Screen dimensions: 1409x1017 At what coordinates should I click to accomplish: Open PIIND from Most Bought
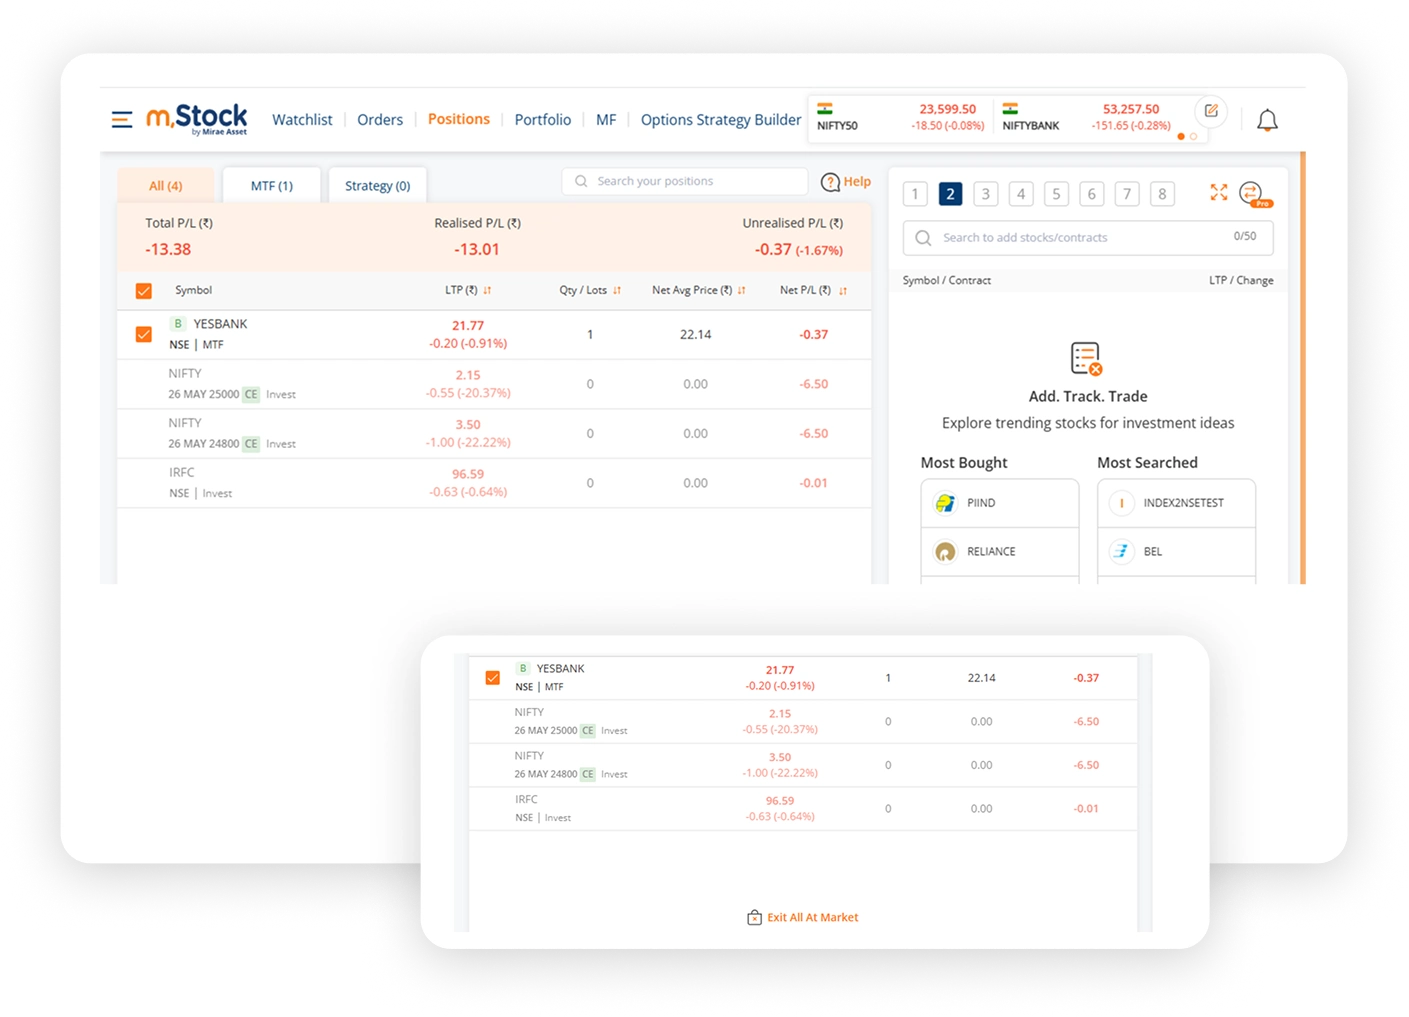pos(1000,503)
